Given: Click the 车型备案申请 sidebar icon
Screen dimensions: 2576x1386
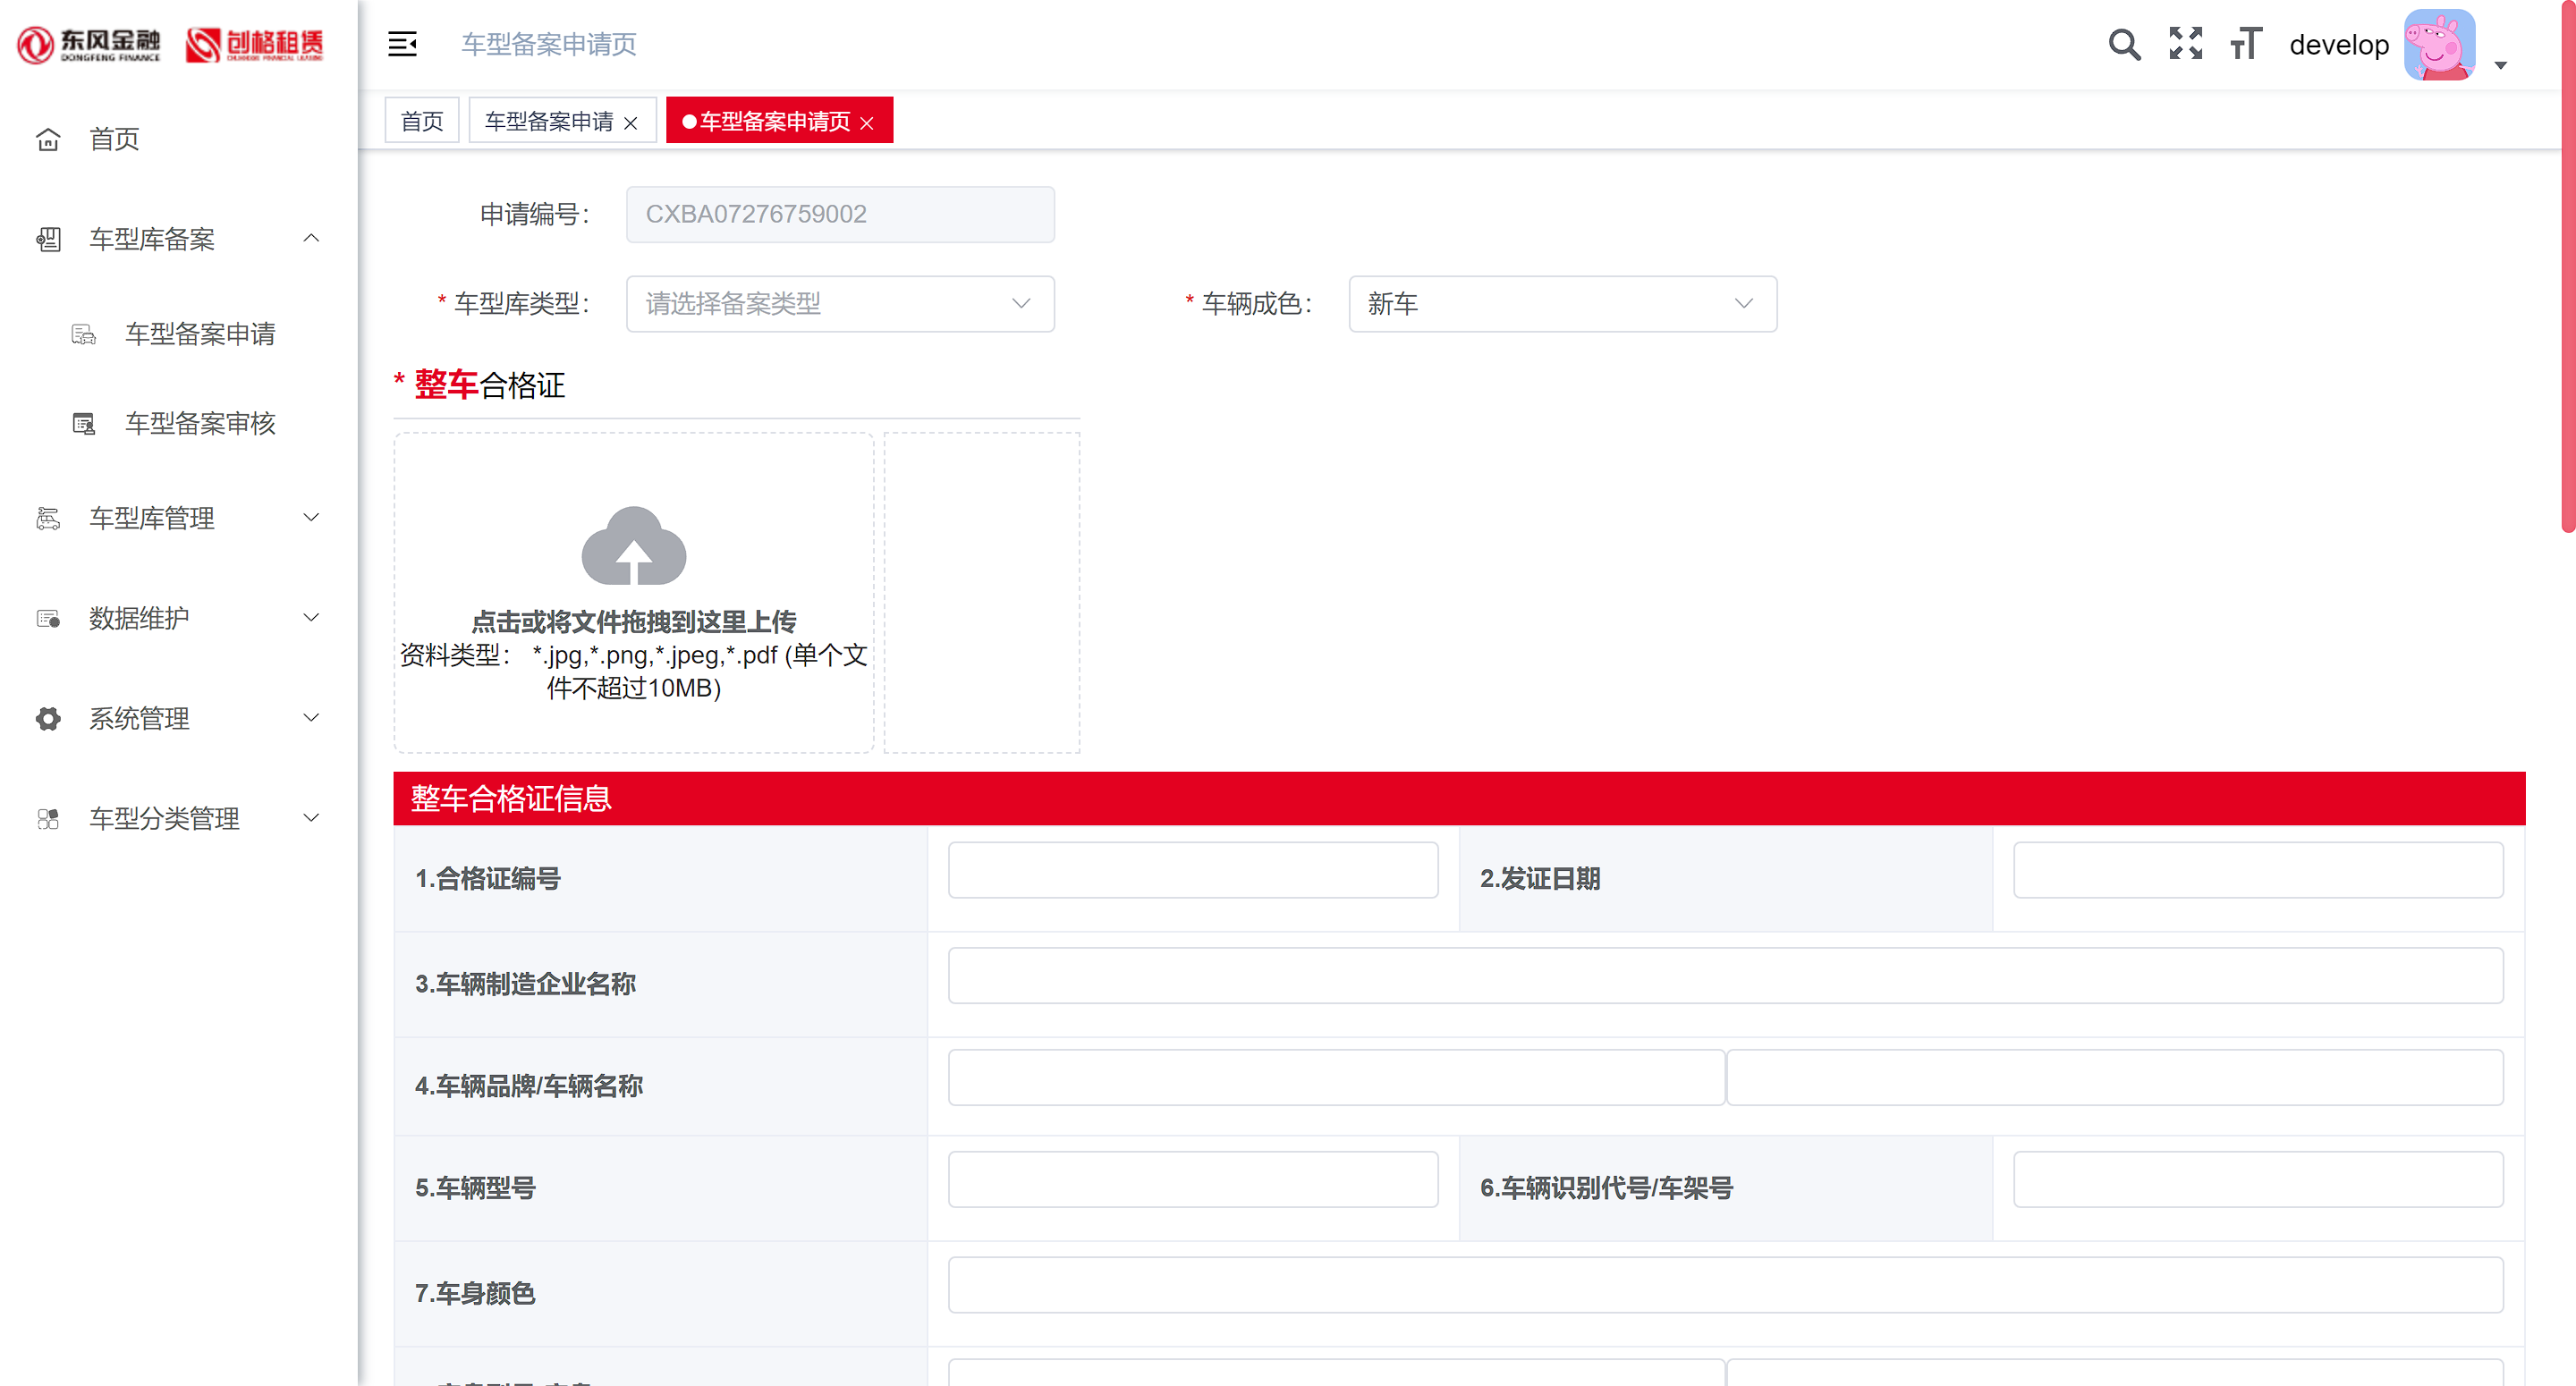Looking at the screenshot, I should [x=84, y=334].
